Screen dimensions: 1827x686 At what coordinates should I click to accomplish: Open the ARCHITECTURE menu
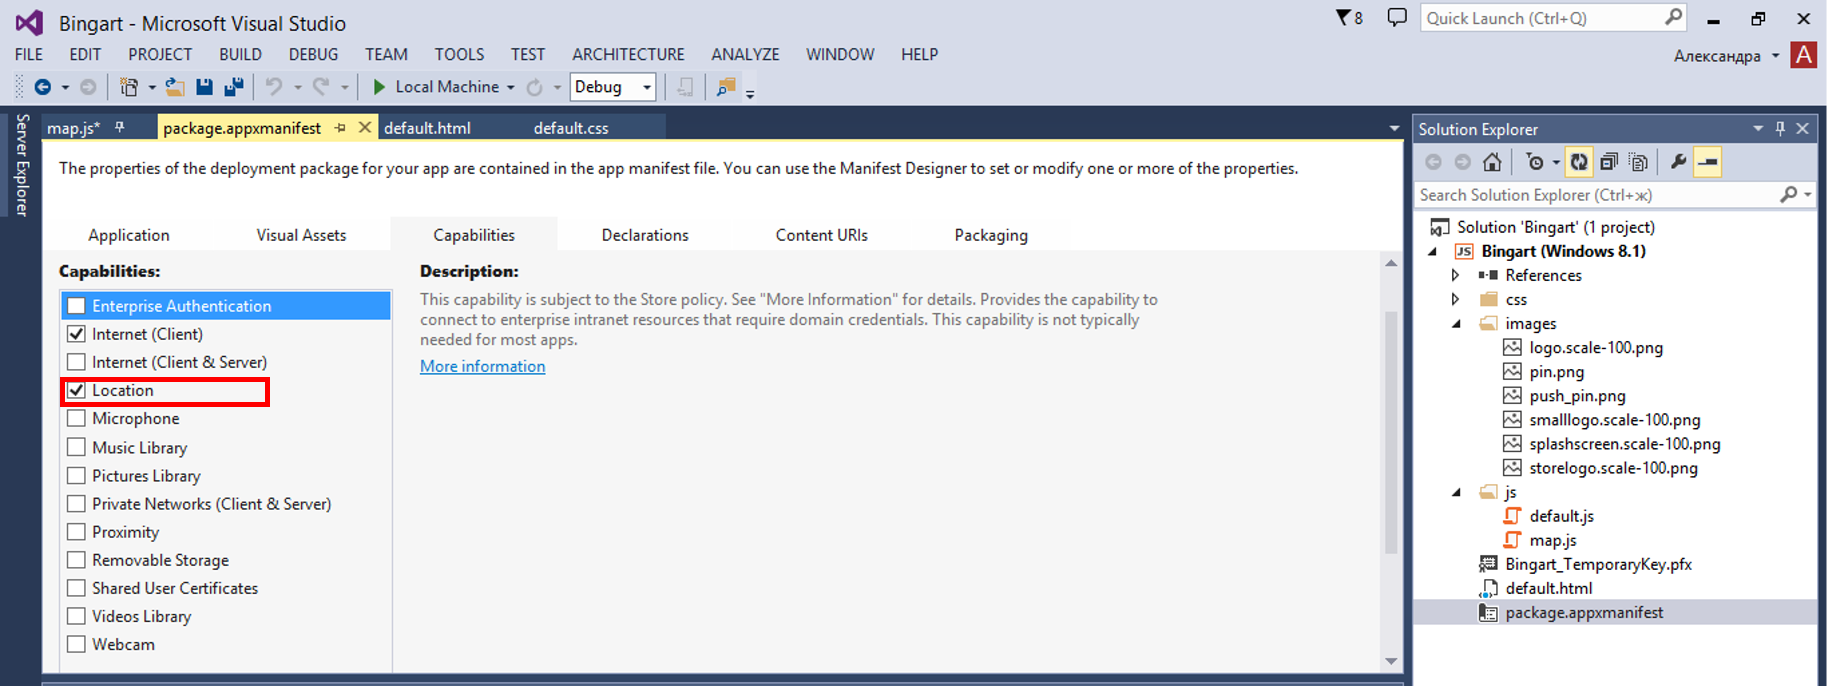628,55
